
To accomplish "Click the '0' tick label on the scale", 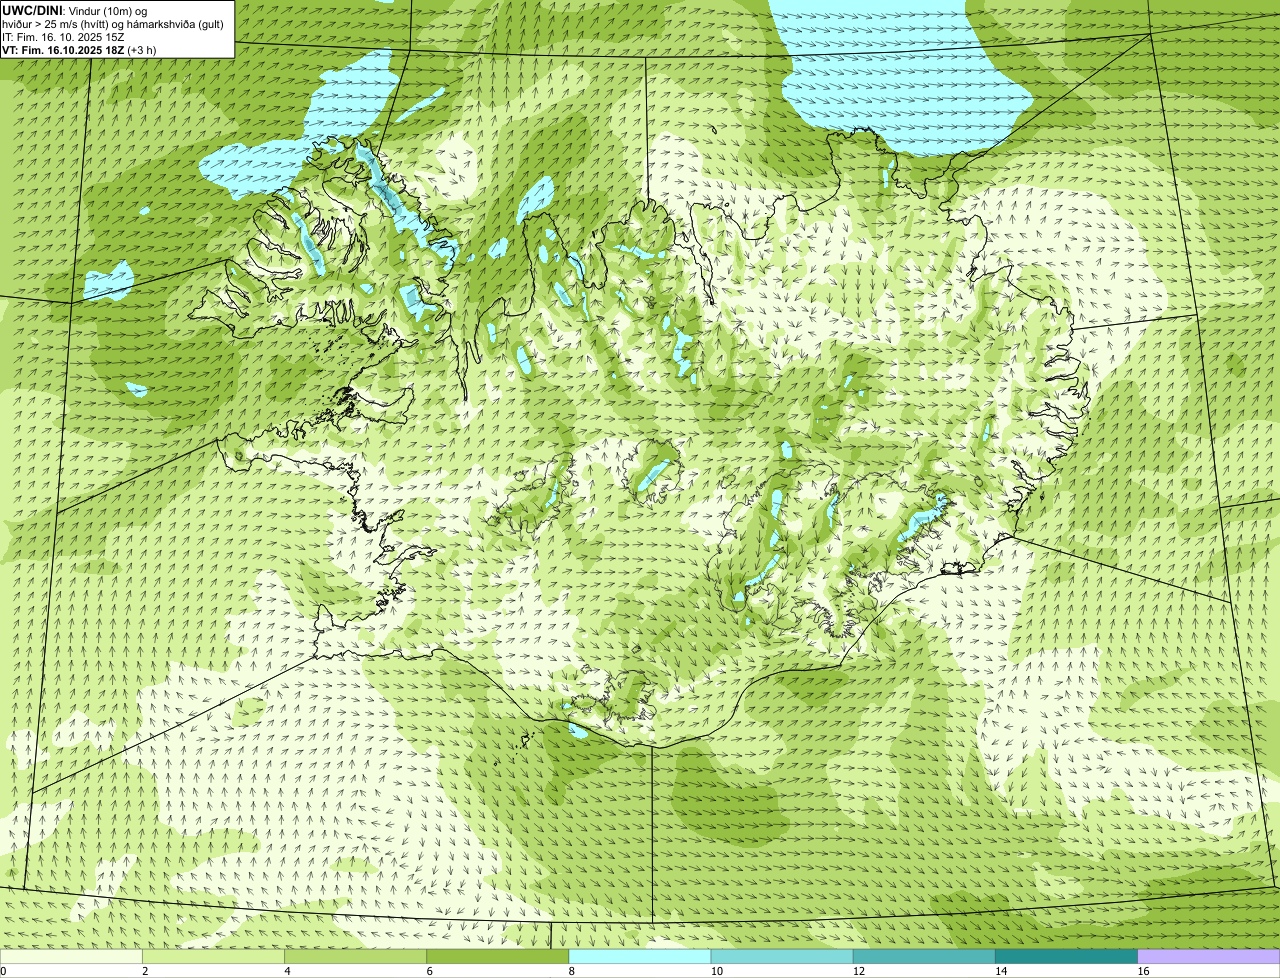I will tap(3, 971).
